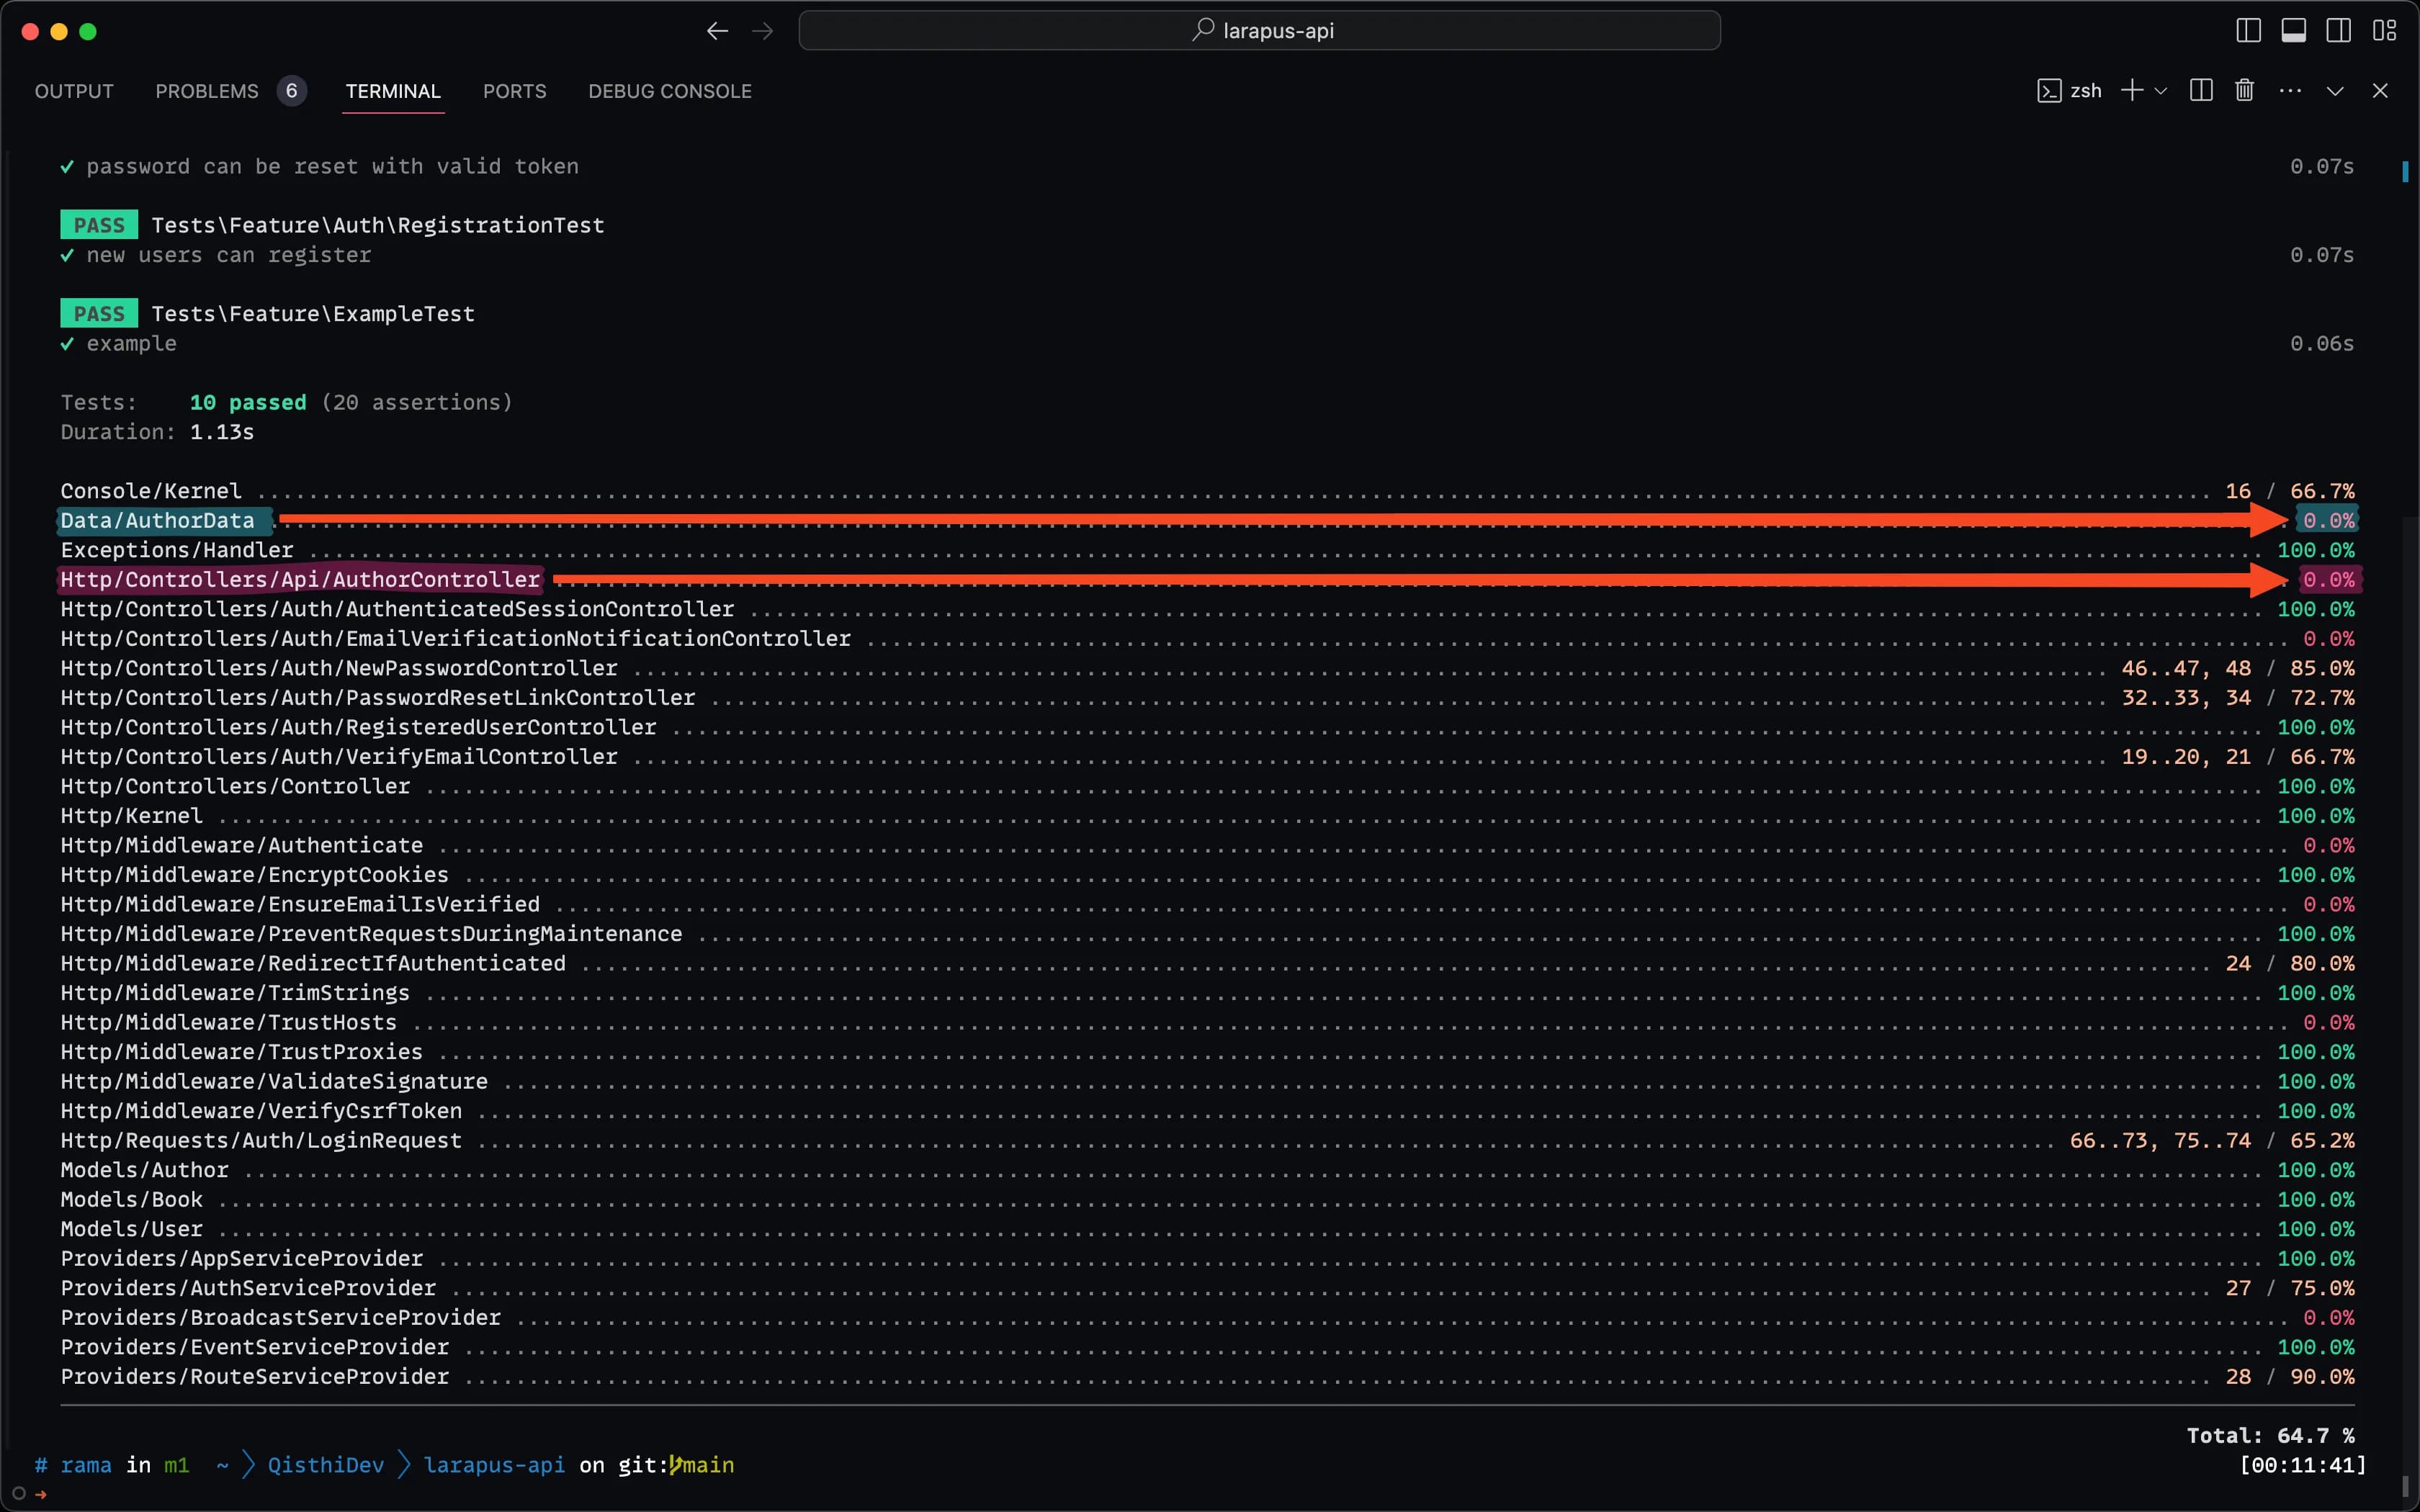
Task: Toggle the secondary sidebar visibility
Action: coord(2338,30)
